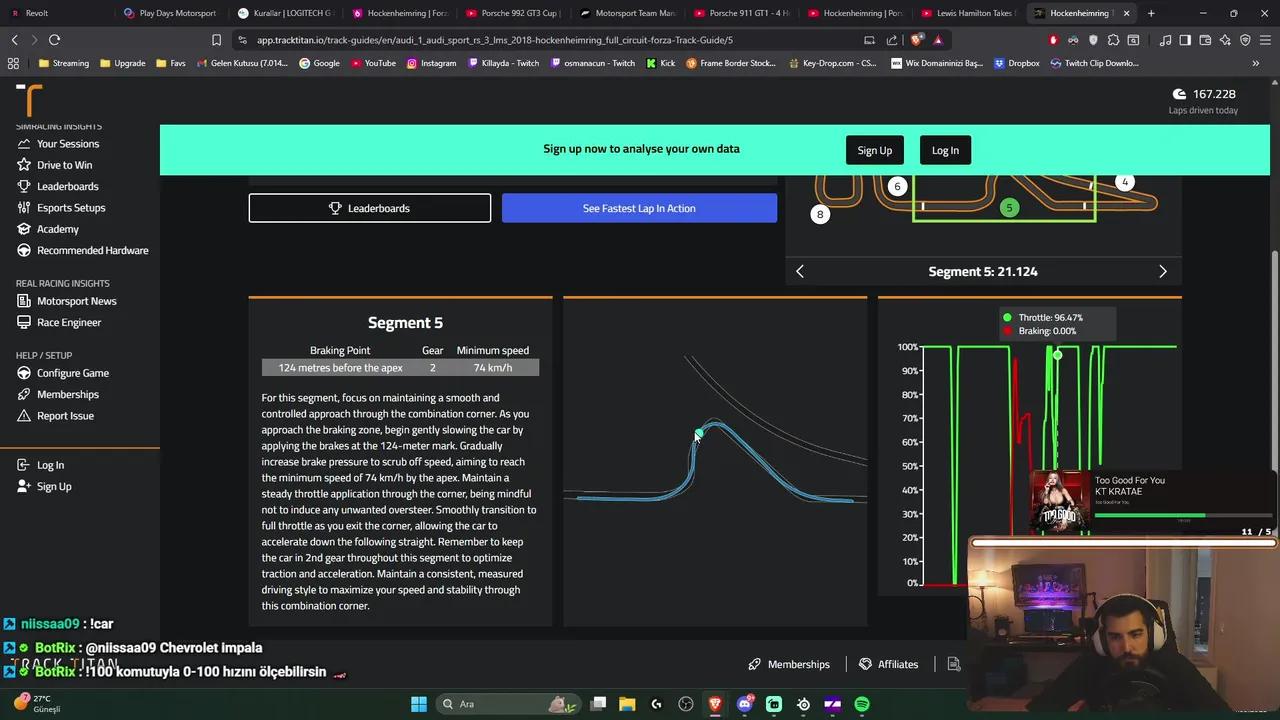Image resolution: width=1280 pixels, height=720 pixels.
Task: Select segment 5 marker on track map
Action: pos(1009,207)
